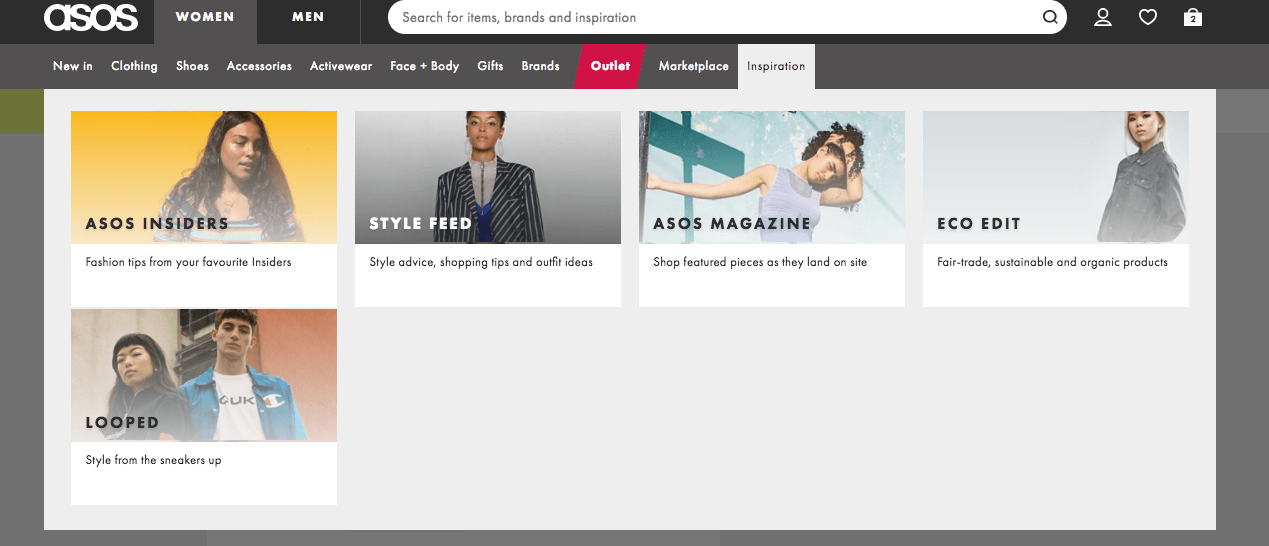Go to the Marketplace link
Screen dimensions: 1269x546
tap(693, 66)
